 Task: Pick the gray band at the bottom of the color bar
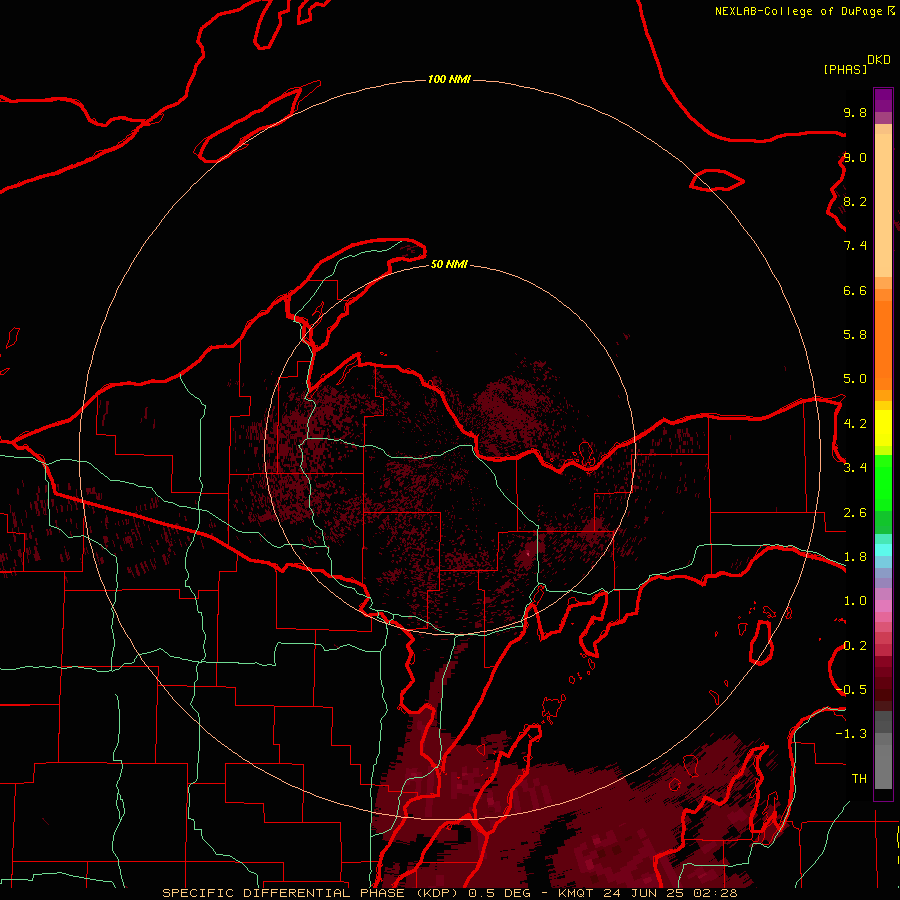883,766
